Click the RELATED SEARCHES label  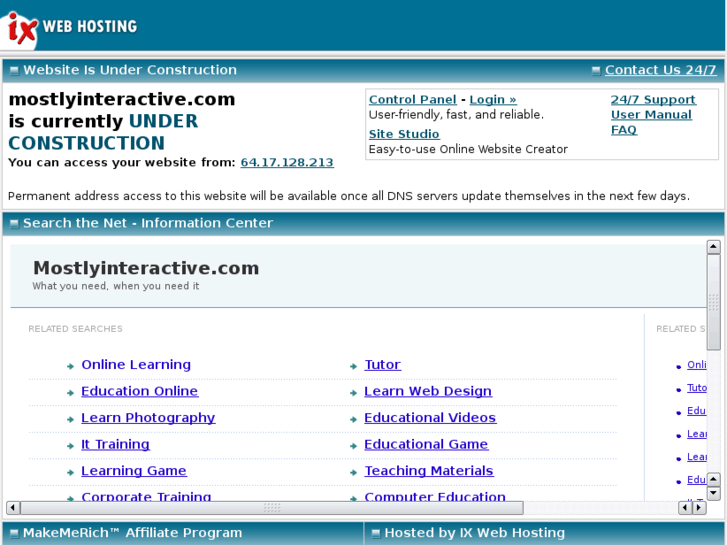[76, 329]
